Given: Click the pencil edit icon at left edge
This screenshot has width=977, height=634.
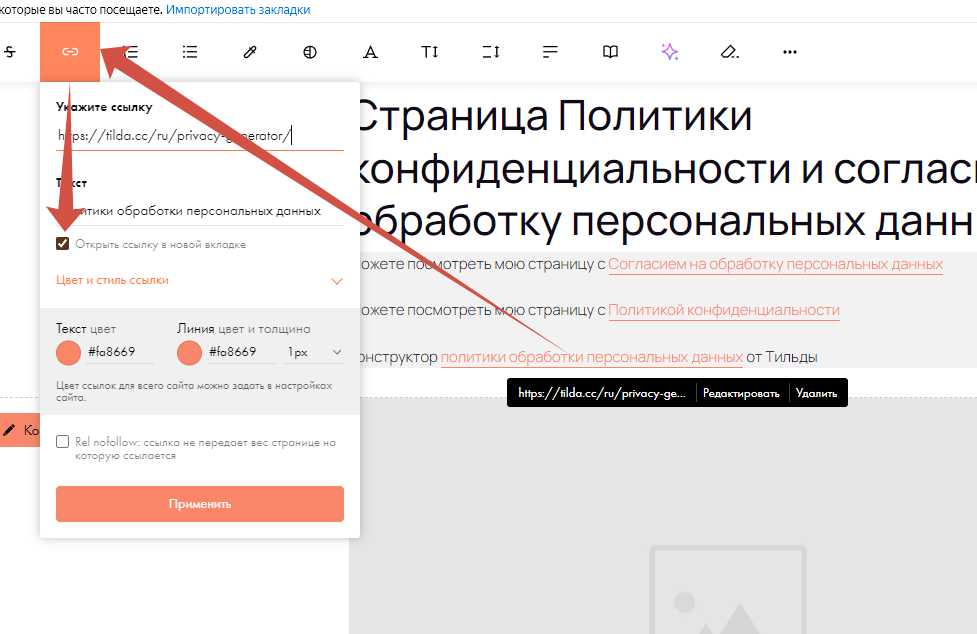Looking at the screenshot, I should pyautogui.click(x=9, y=430).
